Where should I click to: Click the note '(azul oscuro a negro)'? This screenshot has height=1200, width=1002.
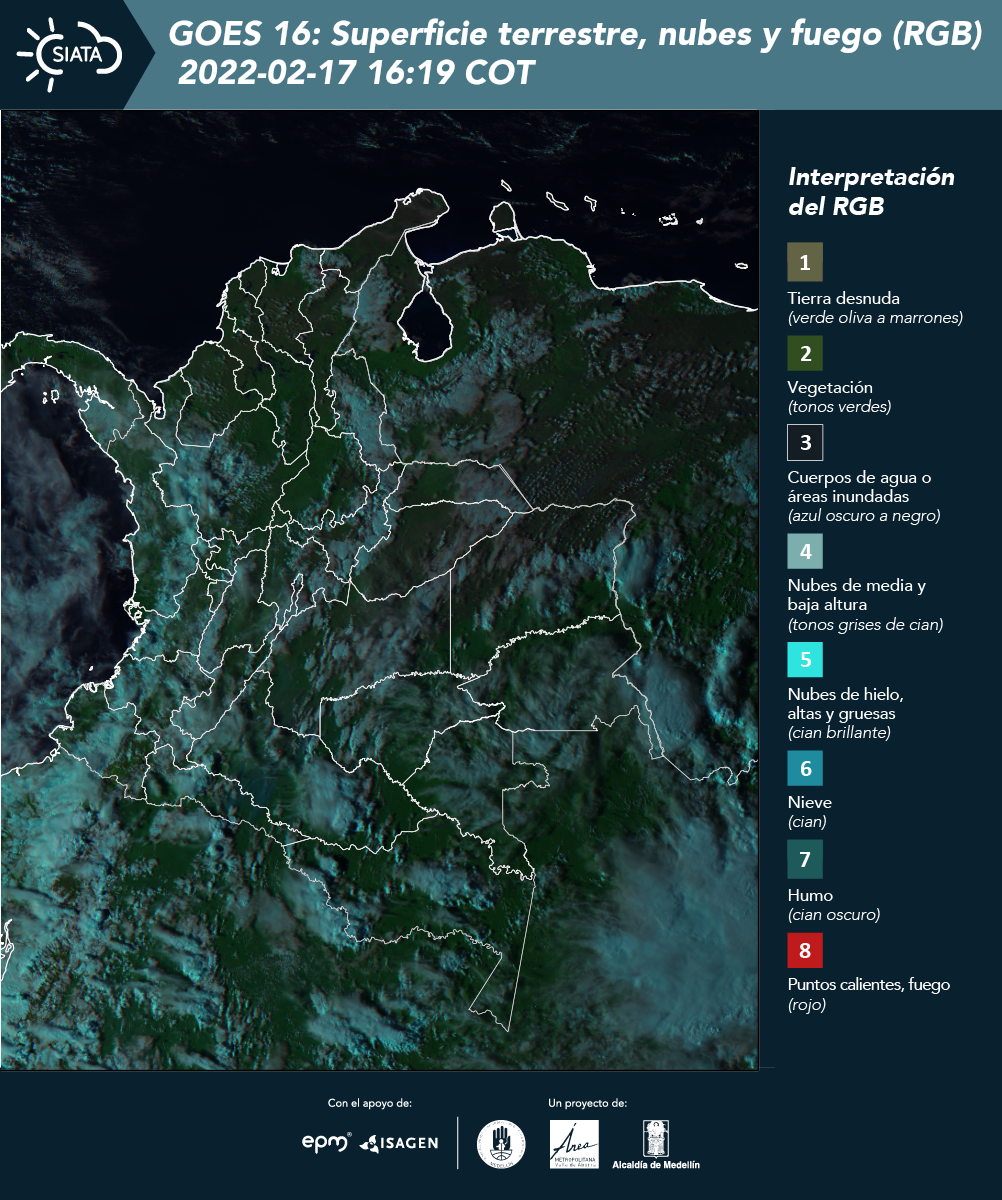(x=864, y=516)
